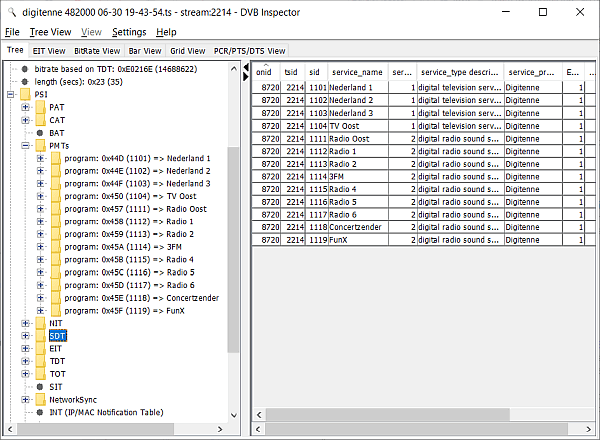Viewport: 600px width, 440px height.
Task: Click the CAT folder icon
Action: click(41, 120)
